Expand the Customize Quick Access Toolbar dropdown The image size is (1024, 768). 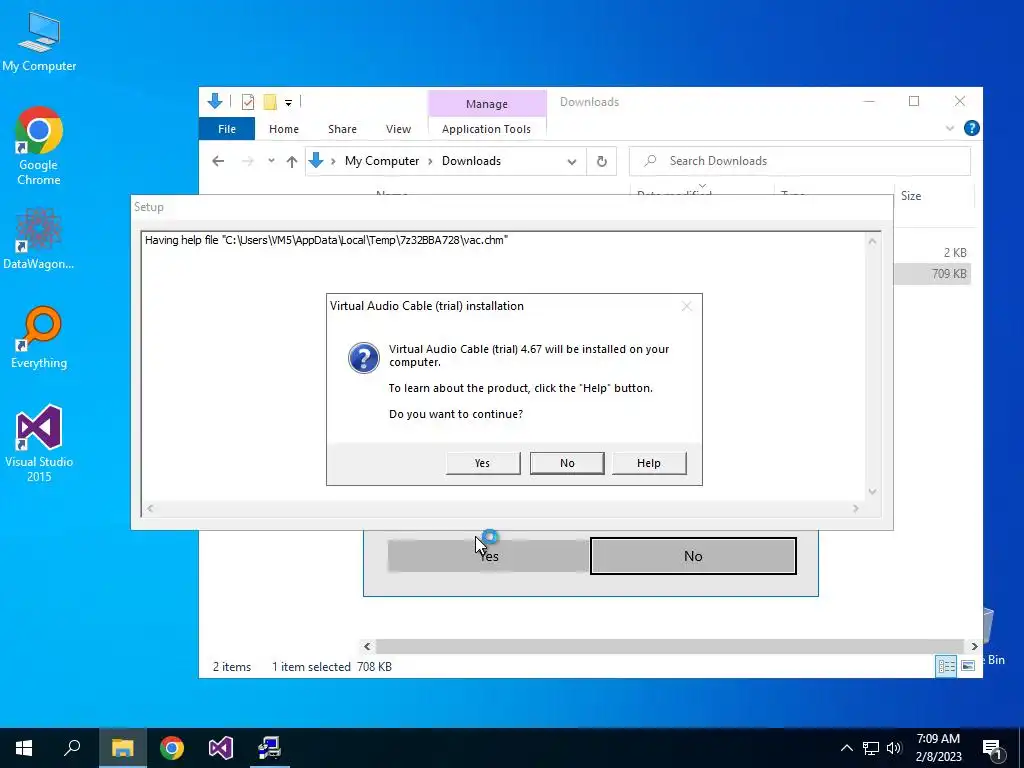(288, 103)
